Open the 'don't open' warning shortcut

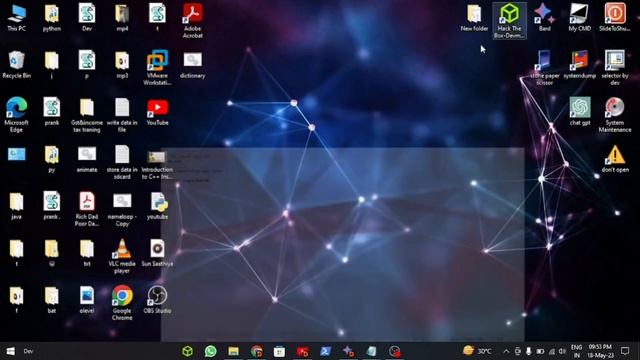click(x=615, y=159)
